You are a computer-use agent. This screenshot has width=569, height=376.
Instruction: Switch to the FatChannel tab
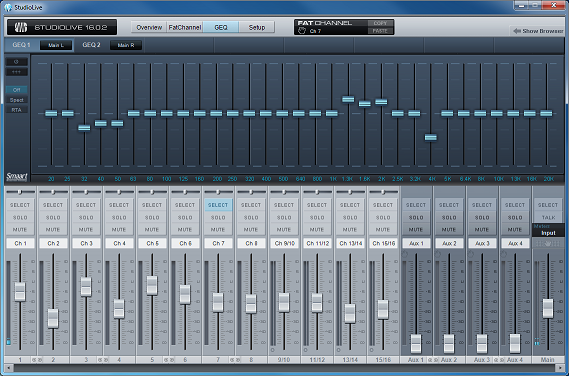pos(185,27)
